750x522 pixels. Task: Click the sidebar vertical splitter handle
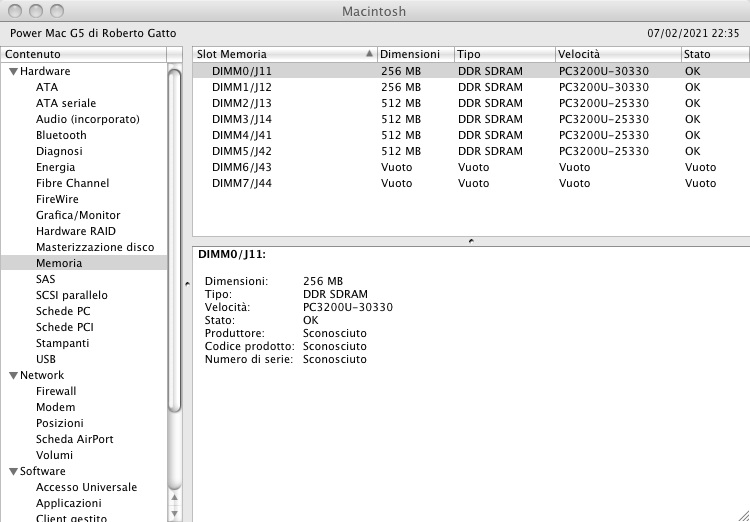point(187,284)
